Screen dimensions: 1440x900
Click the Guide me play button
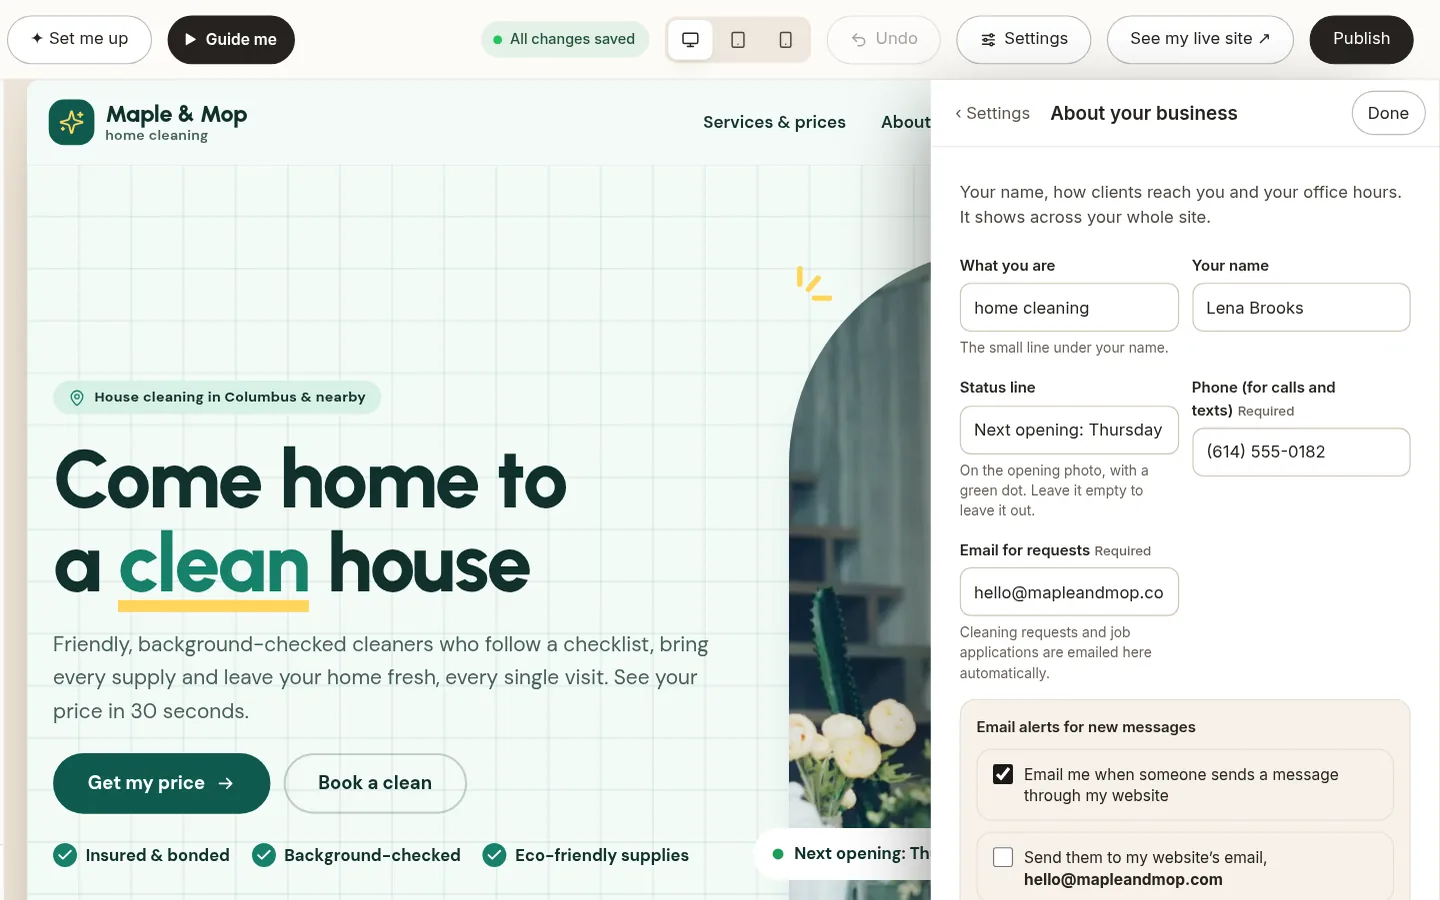tap(231, 39)
